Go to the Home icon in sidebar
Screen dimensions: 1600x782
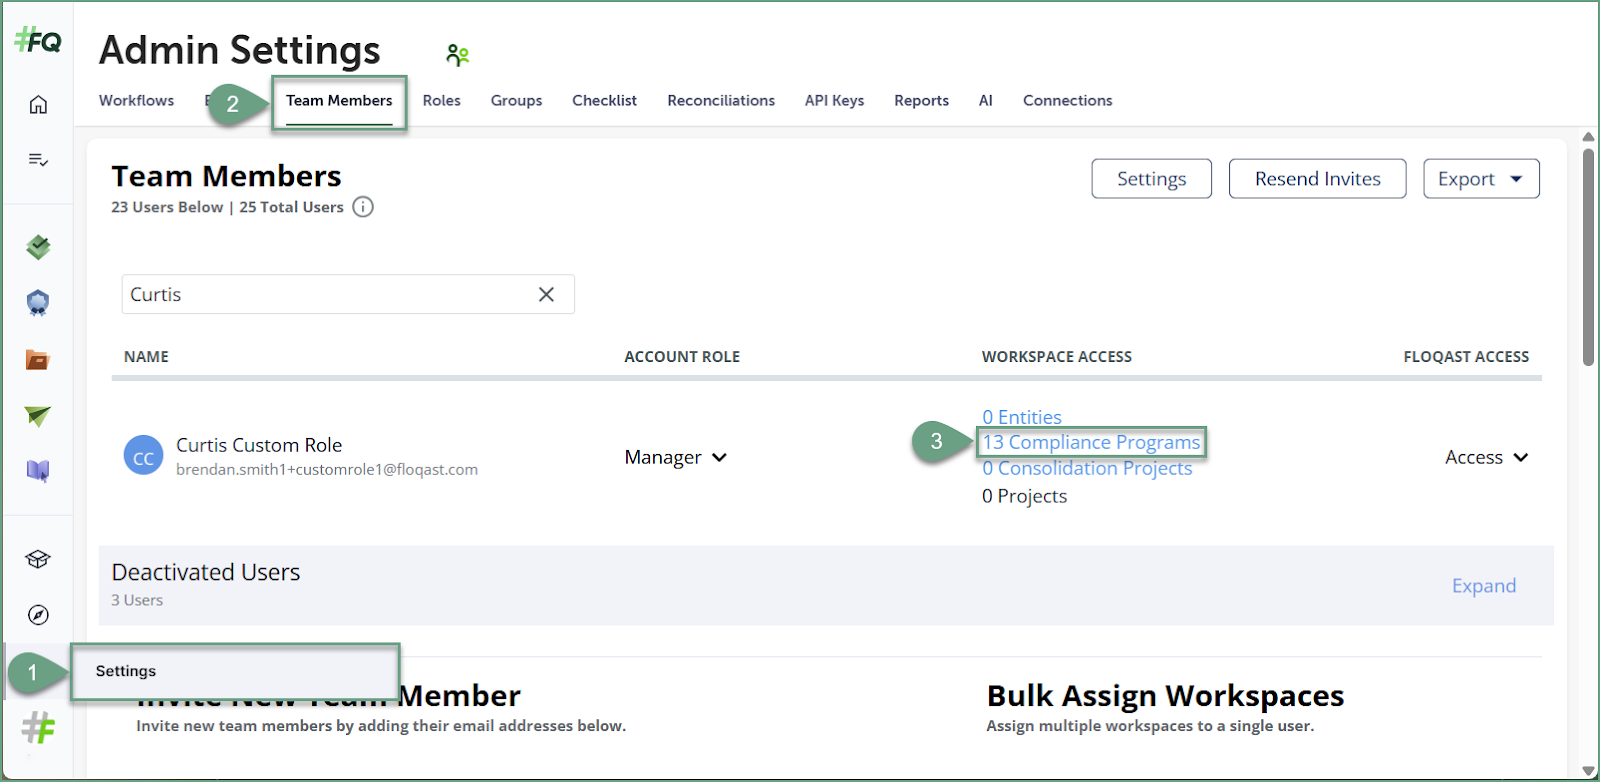click(x=38, y=104)
